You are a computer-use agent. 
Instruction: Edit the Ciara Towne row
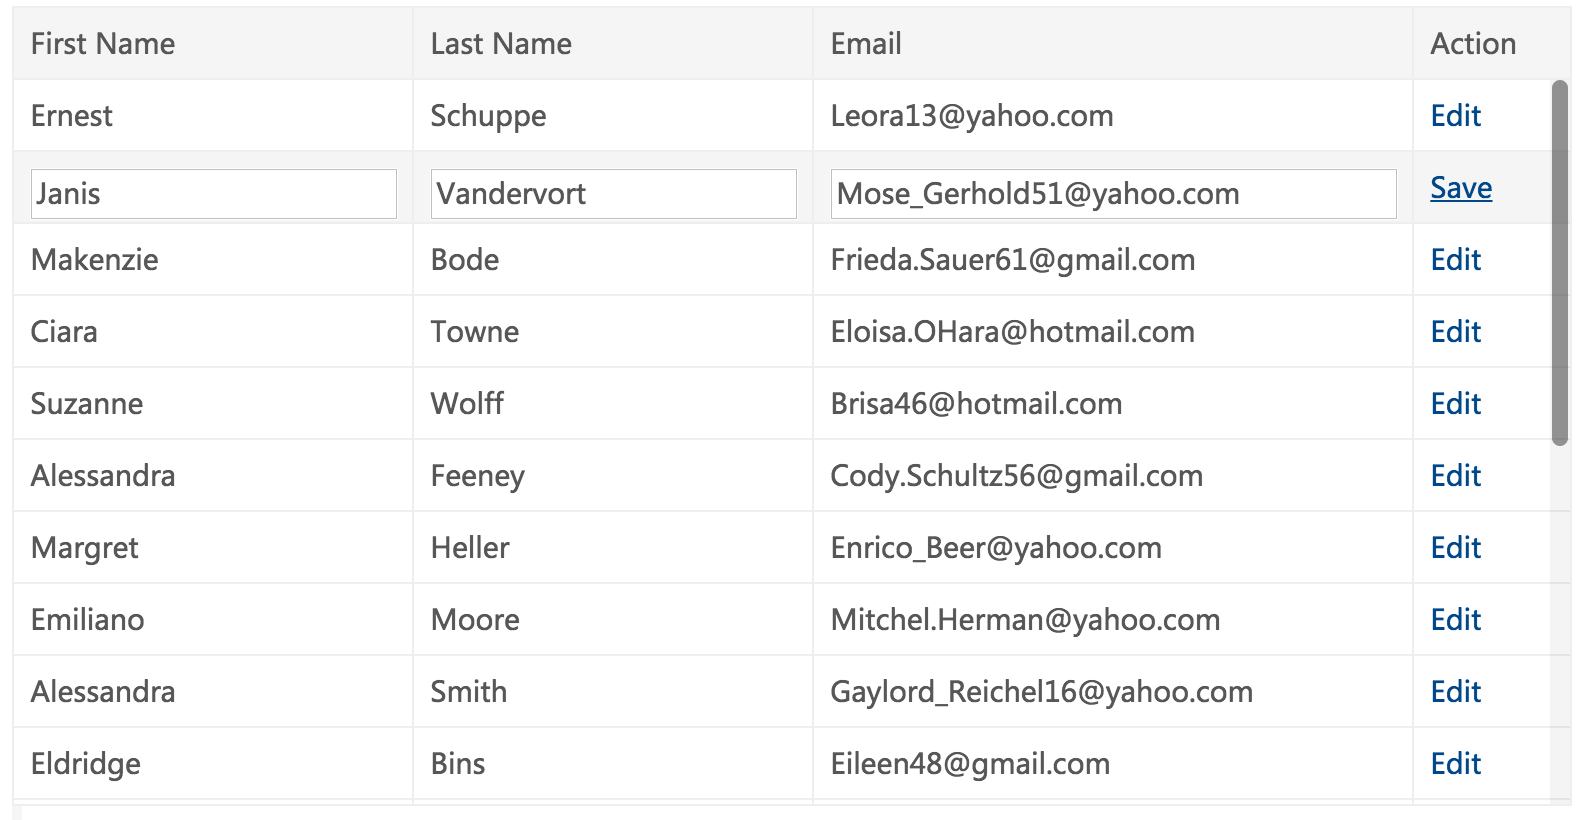tap(1455, 332)
